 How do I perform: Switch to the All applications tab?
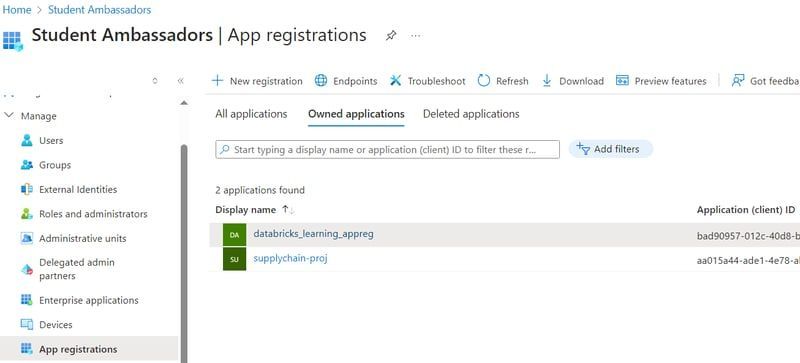tap(251, 114)
